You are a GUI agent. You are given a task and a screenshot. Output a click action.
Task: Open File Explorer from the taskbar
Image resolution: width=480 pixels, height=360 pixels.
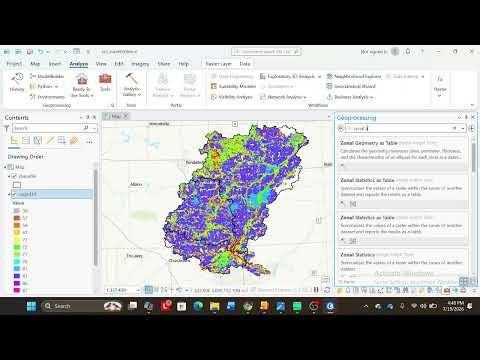214,306
